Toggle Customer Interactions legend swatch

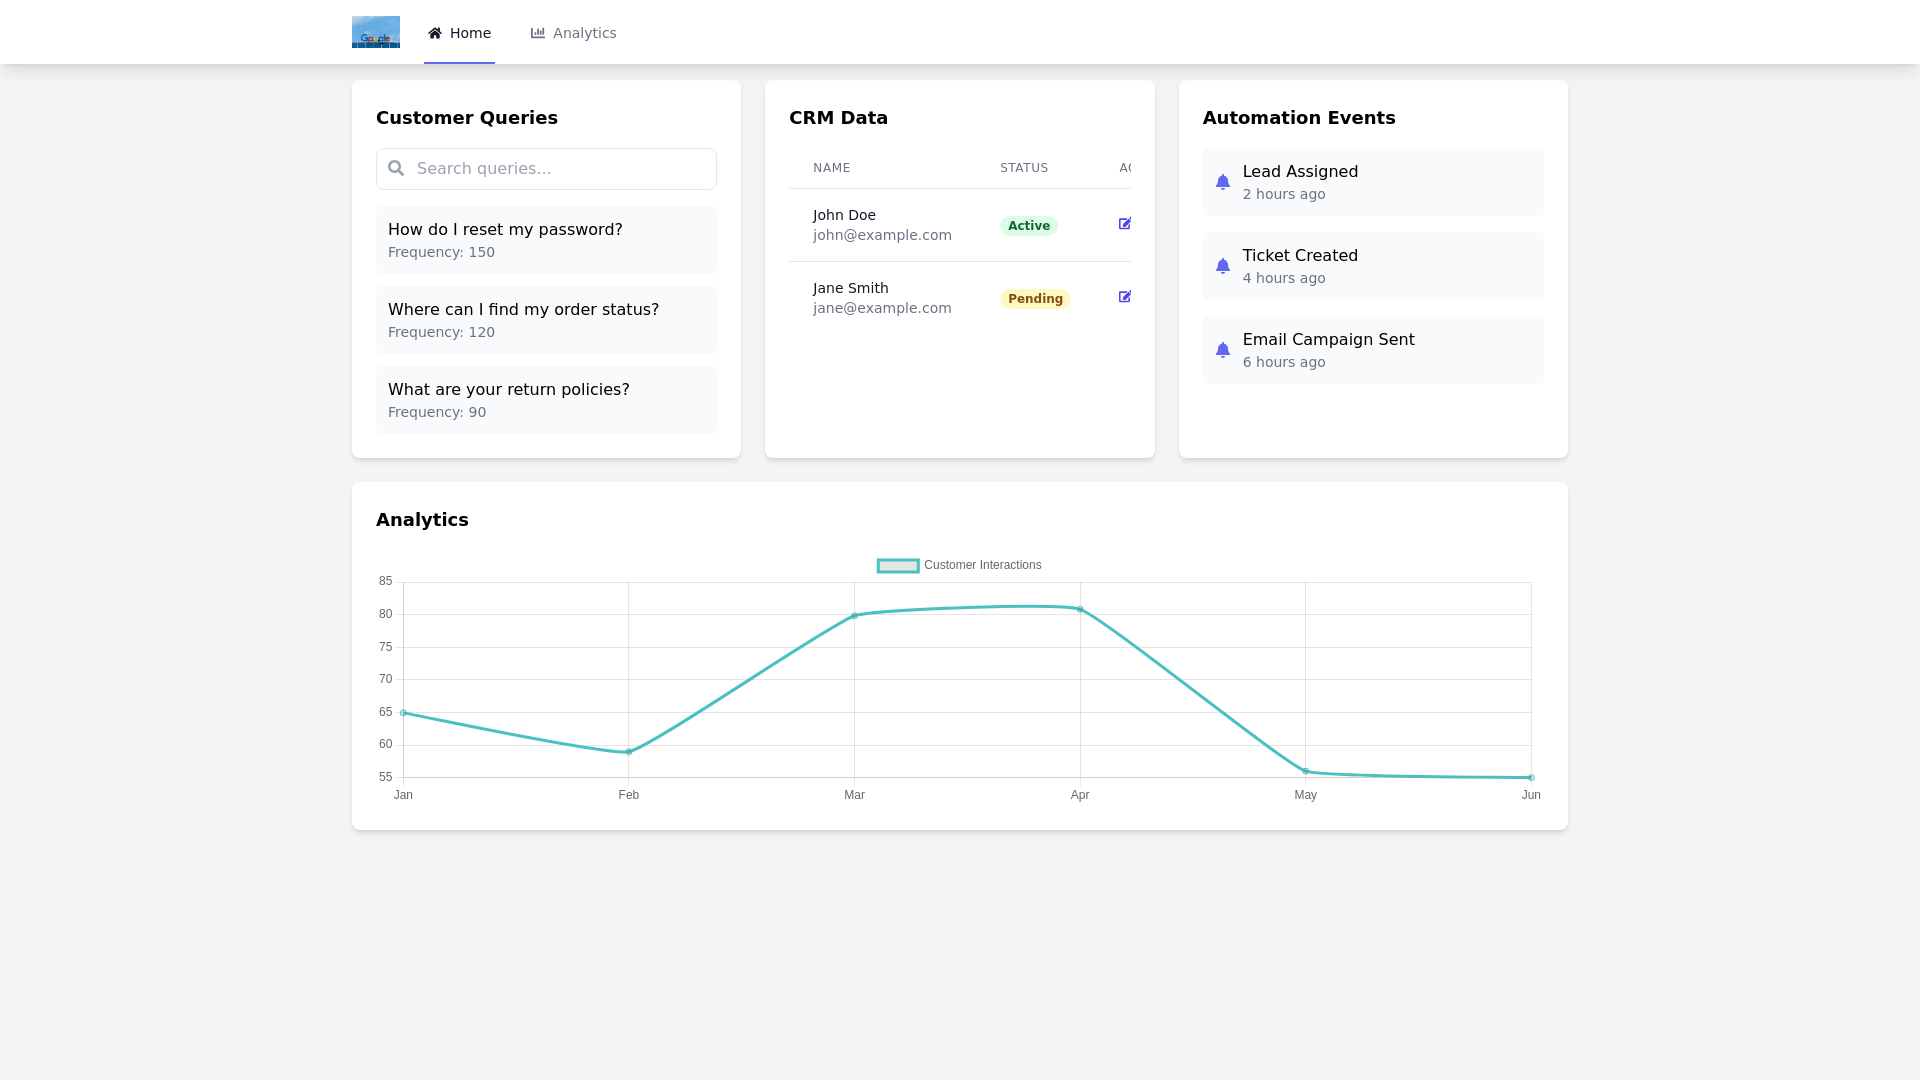pos(898,566)
